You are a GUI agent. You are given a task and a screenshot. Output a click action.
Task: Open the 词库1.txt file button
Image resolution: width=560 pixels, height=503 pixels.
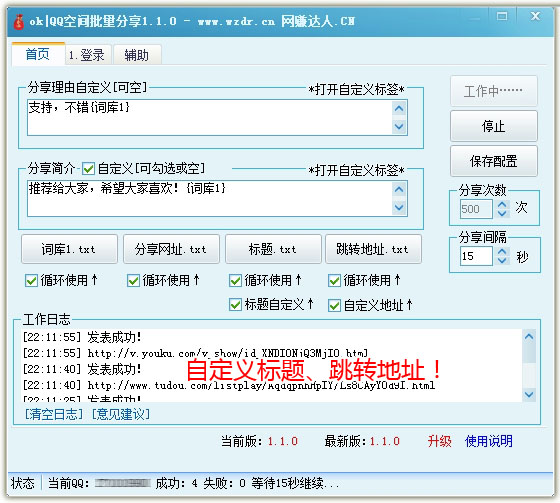pyautogui.click(x=69, y=249)
